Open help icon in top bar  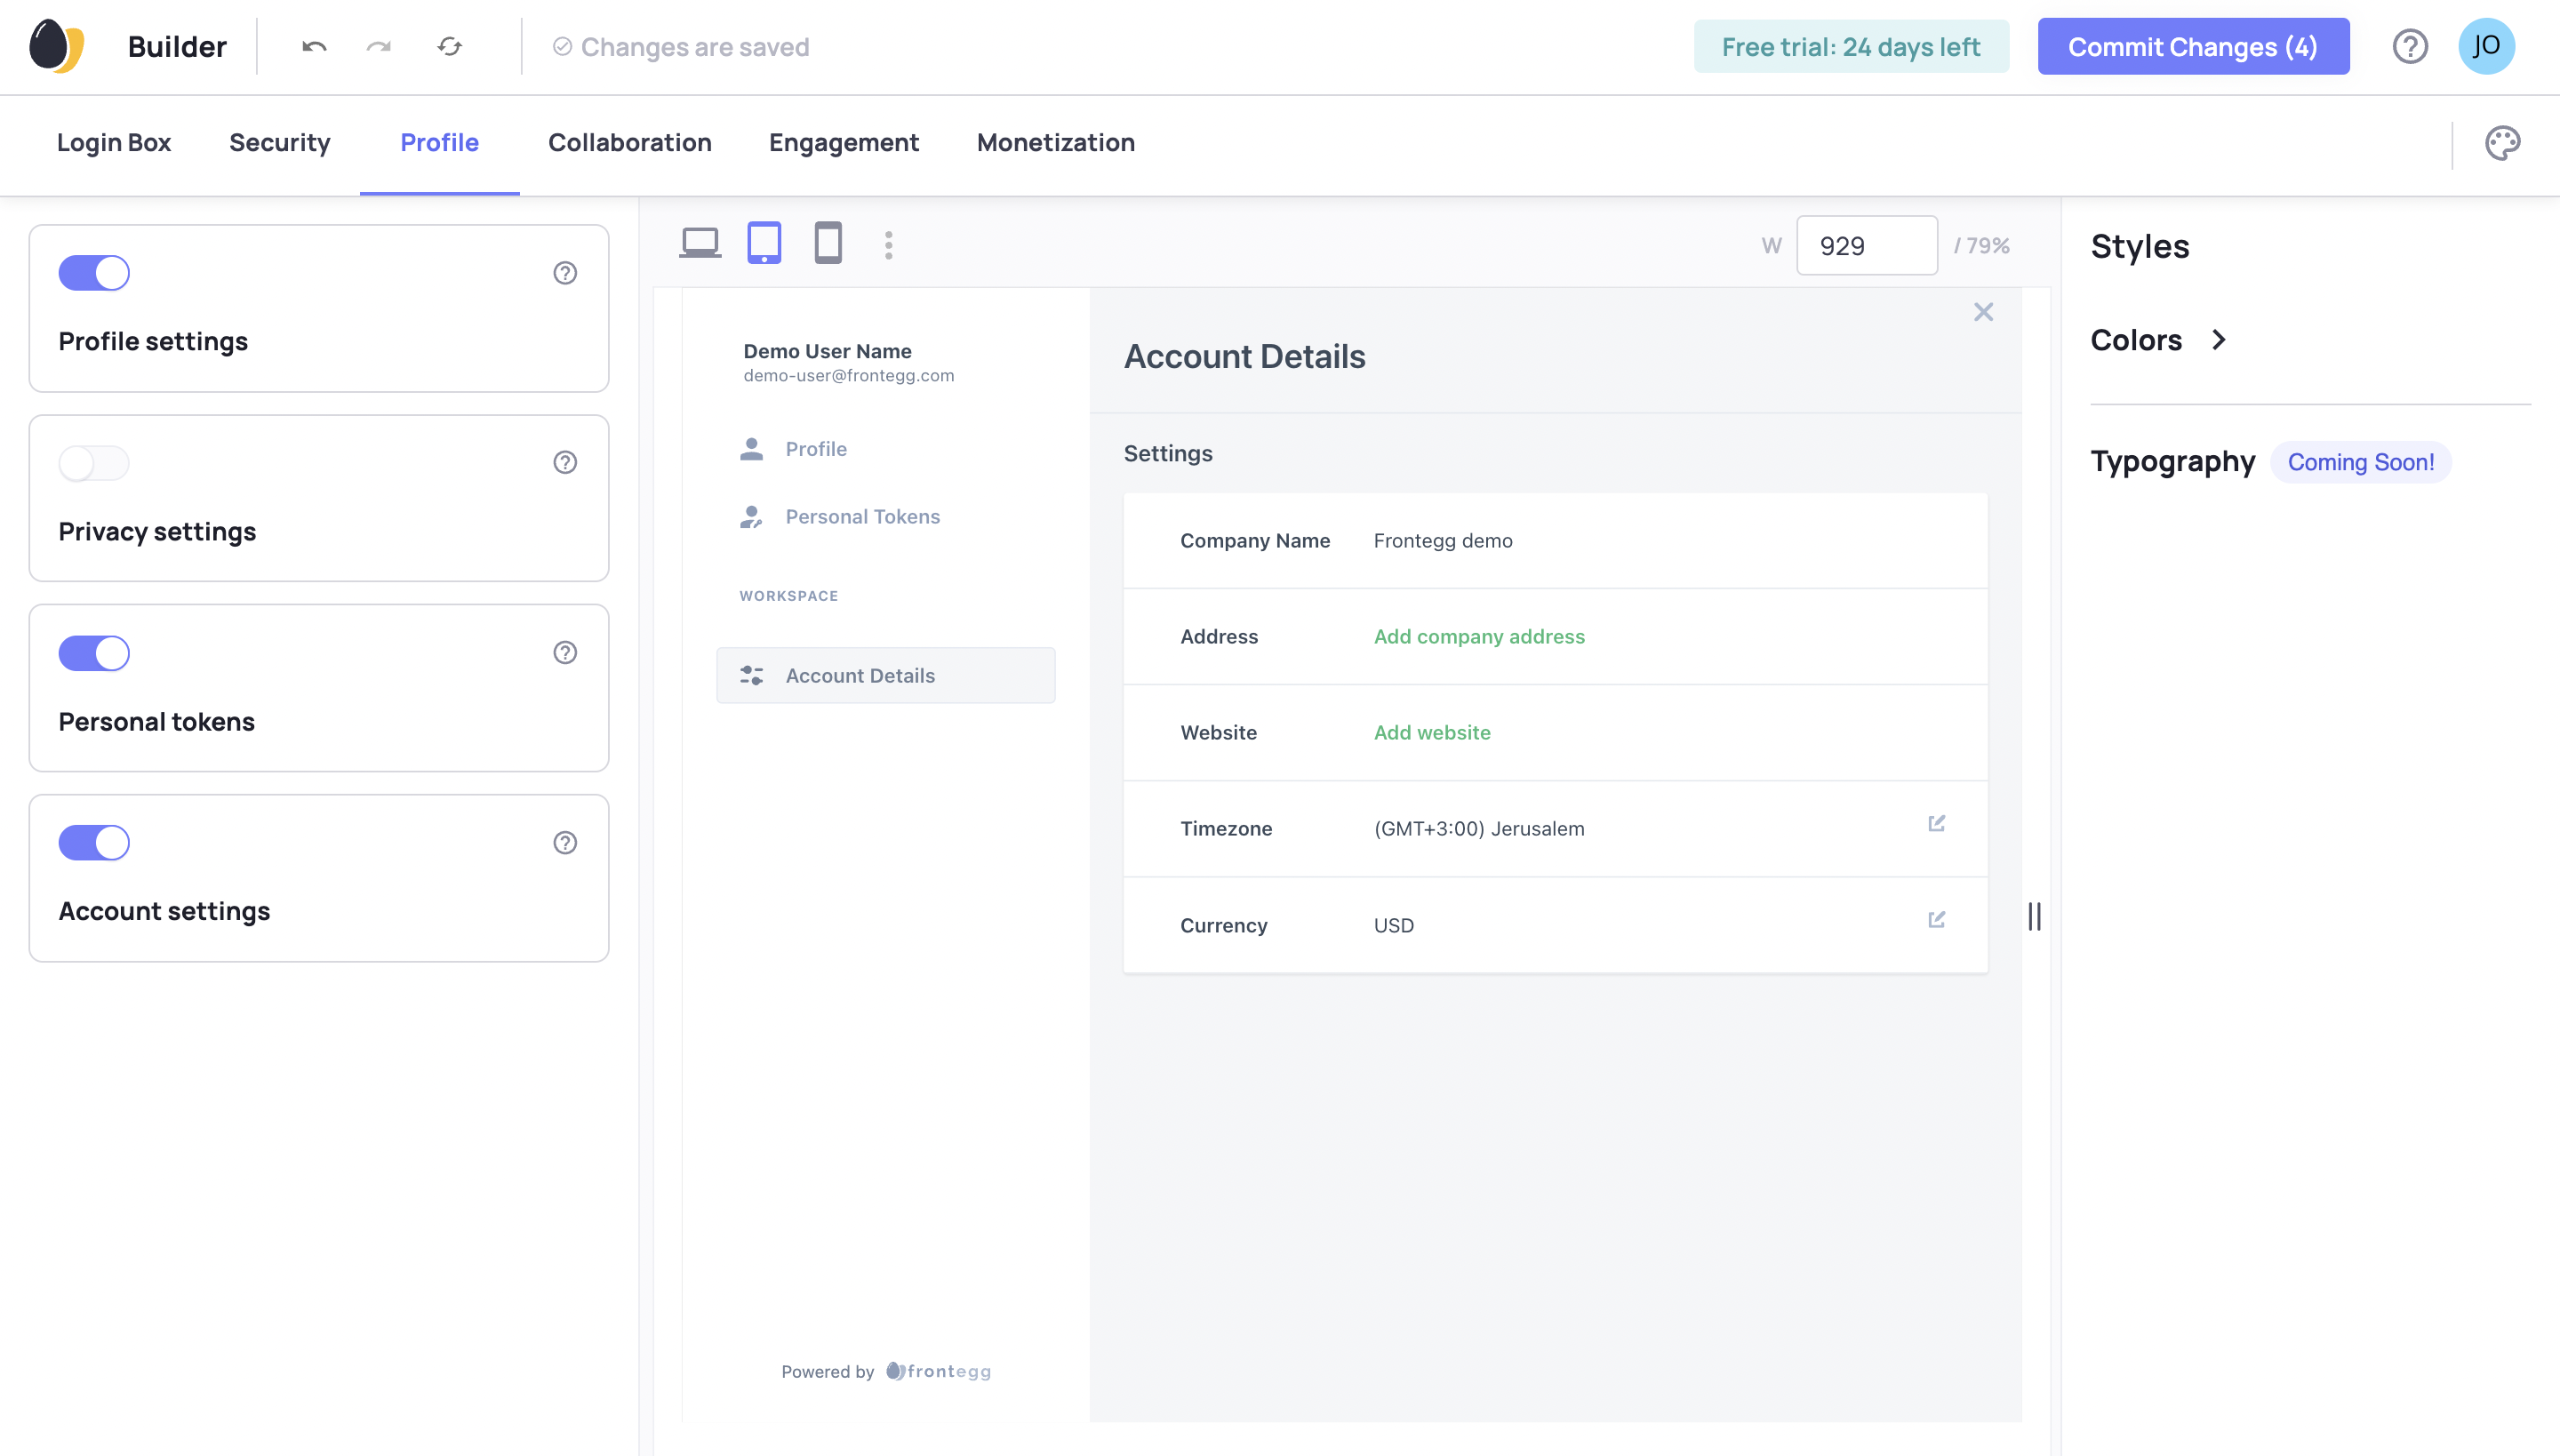pyautogui.click(x=2410, y=47)
